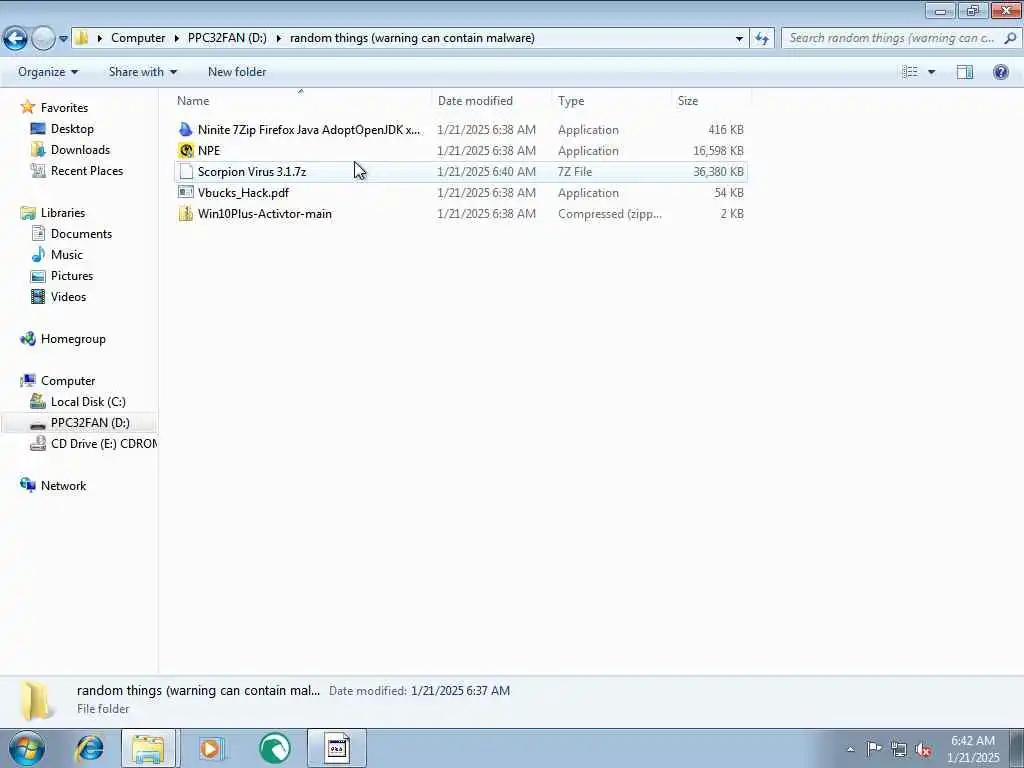Sort by the Name column header
Viewport: 1024px width, 768px height.
(x=193, y=101)
